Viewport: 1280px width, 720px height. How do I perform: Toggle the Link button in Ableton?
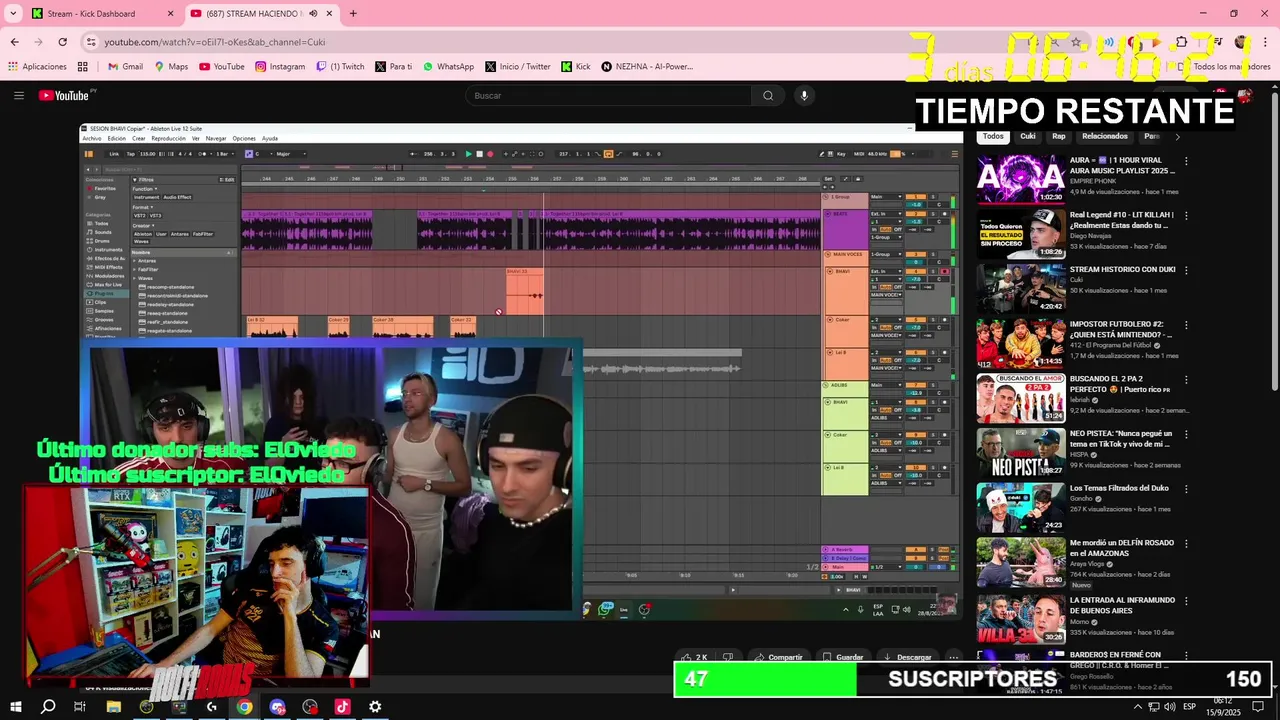[x=114, y=154]
